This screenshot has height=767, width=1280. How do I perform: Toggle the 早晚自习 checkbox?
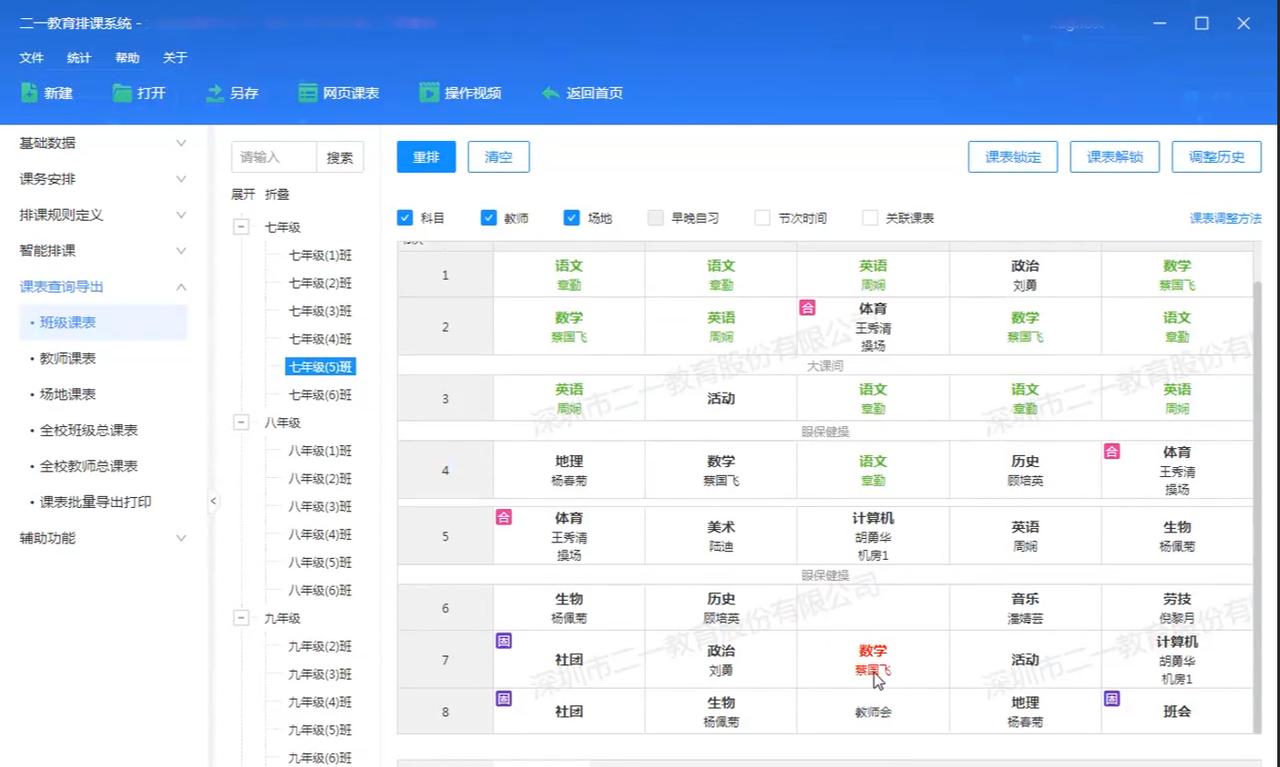coord(656,217)
